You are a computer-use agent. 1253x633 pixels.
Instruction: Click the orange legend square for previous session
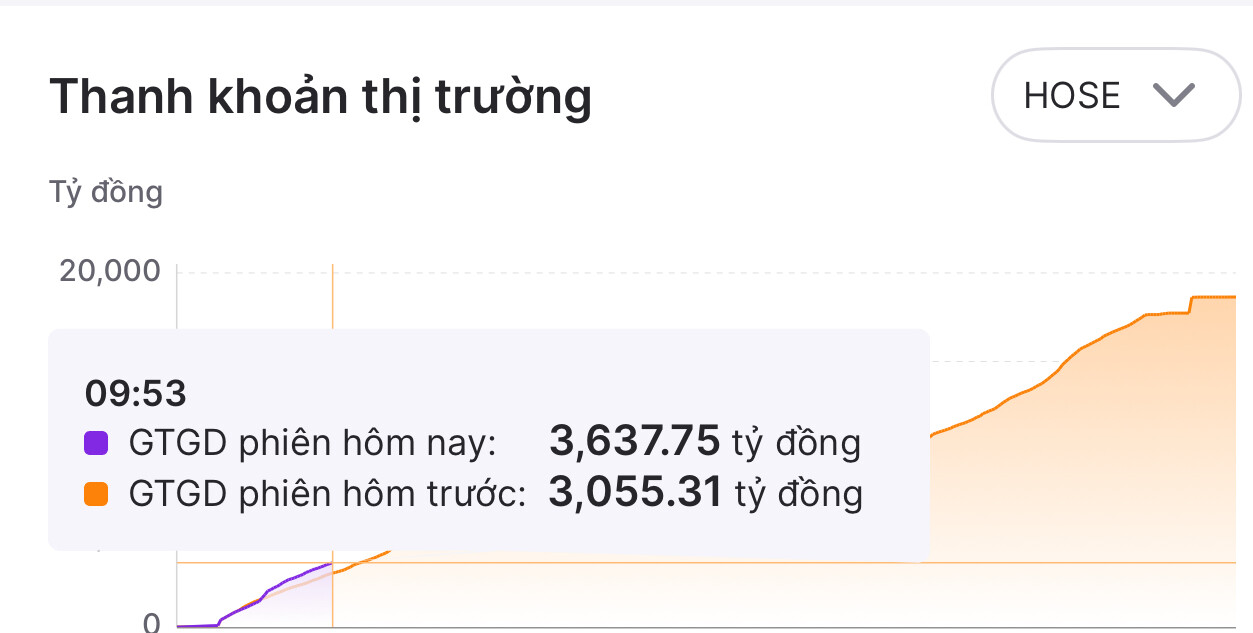pyautogui.click(x=96, y=492)
